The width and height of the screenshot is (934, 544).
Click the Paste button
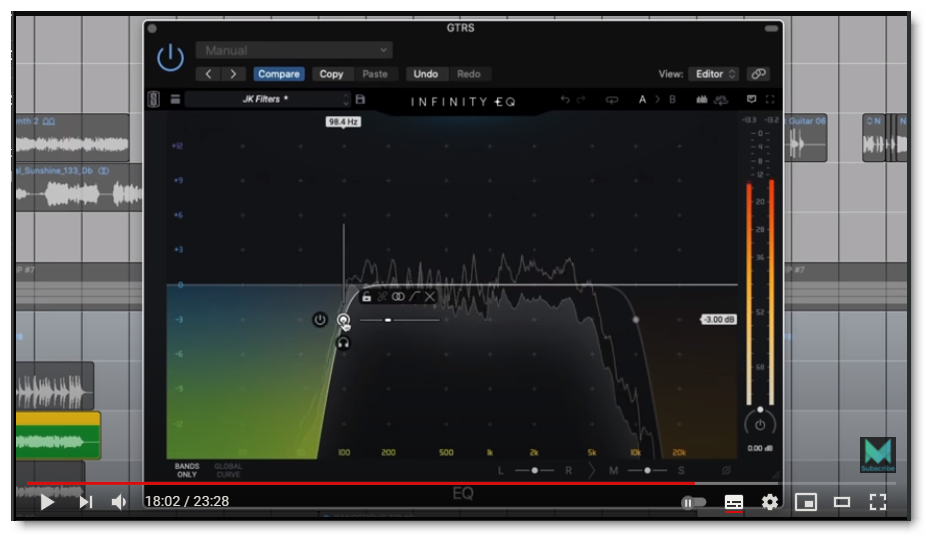(x=375, y=74)
